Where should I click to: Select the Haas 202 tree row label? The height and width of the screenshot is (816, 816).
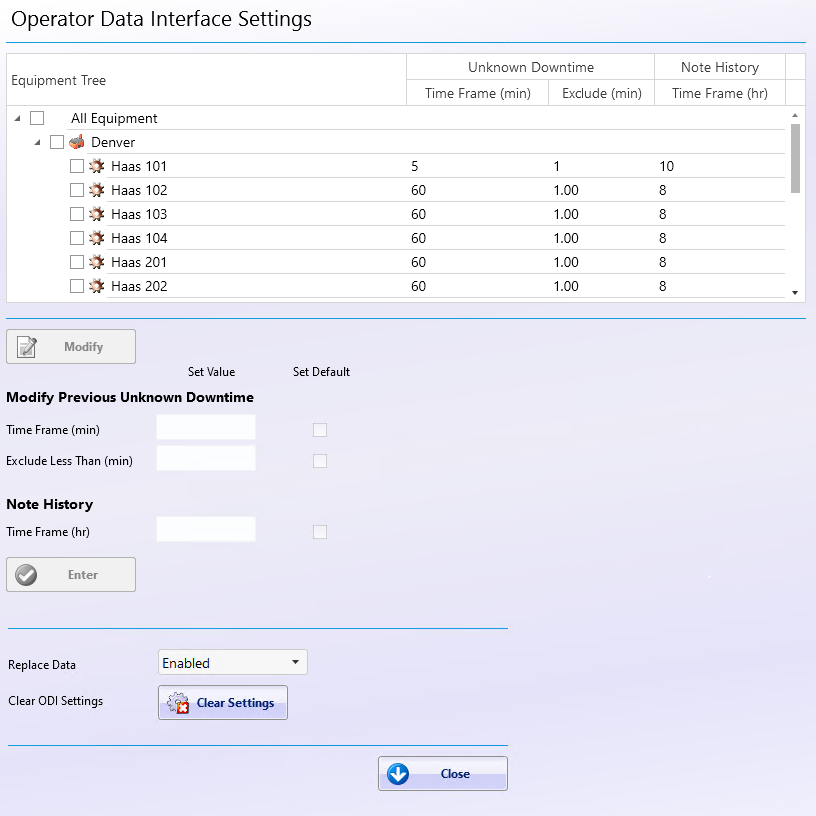(x=139, y=286)
